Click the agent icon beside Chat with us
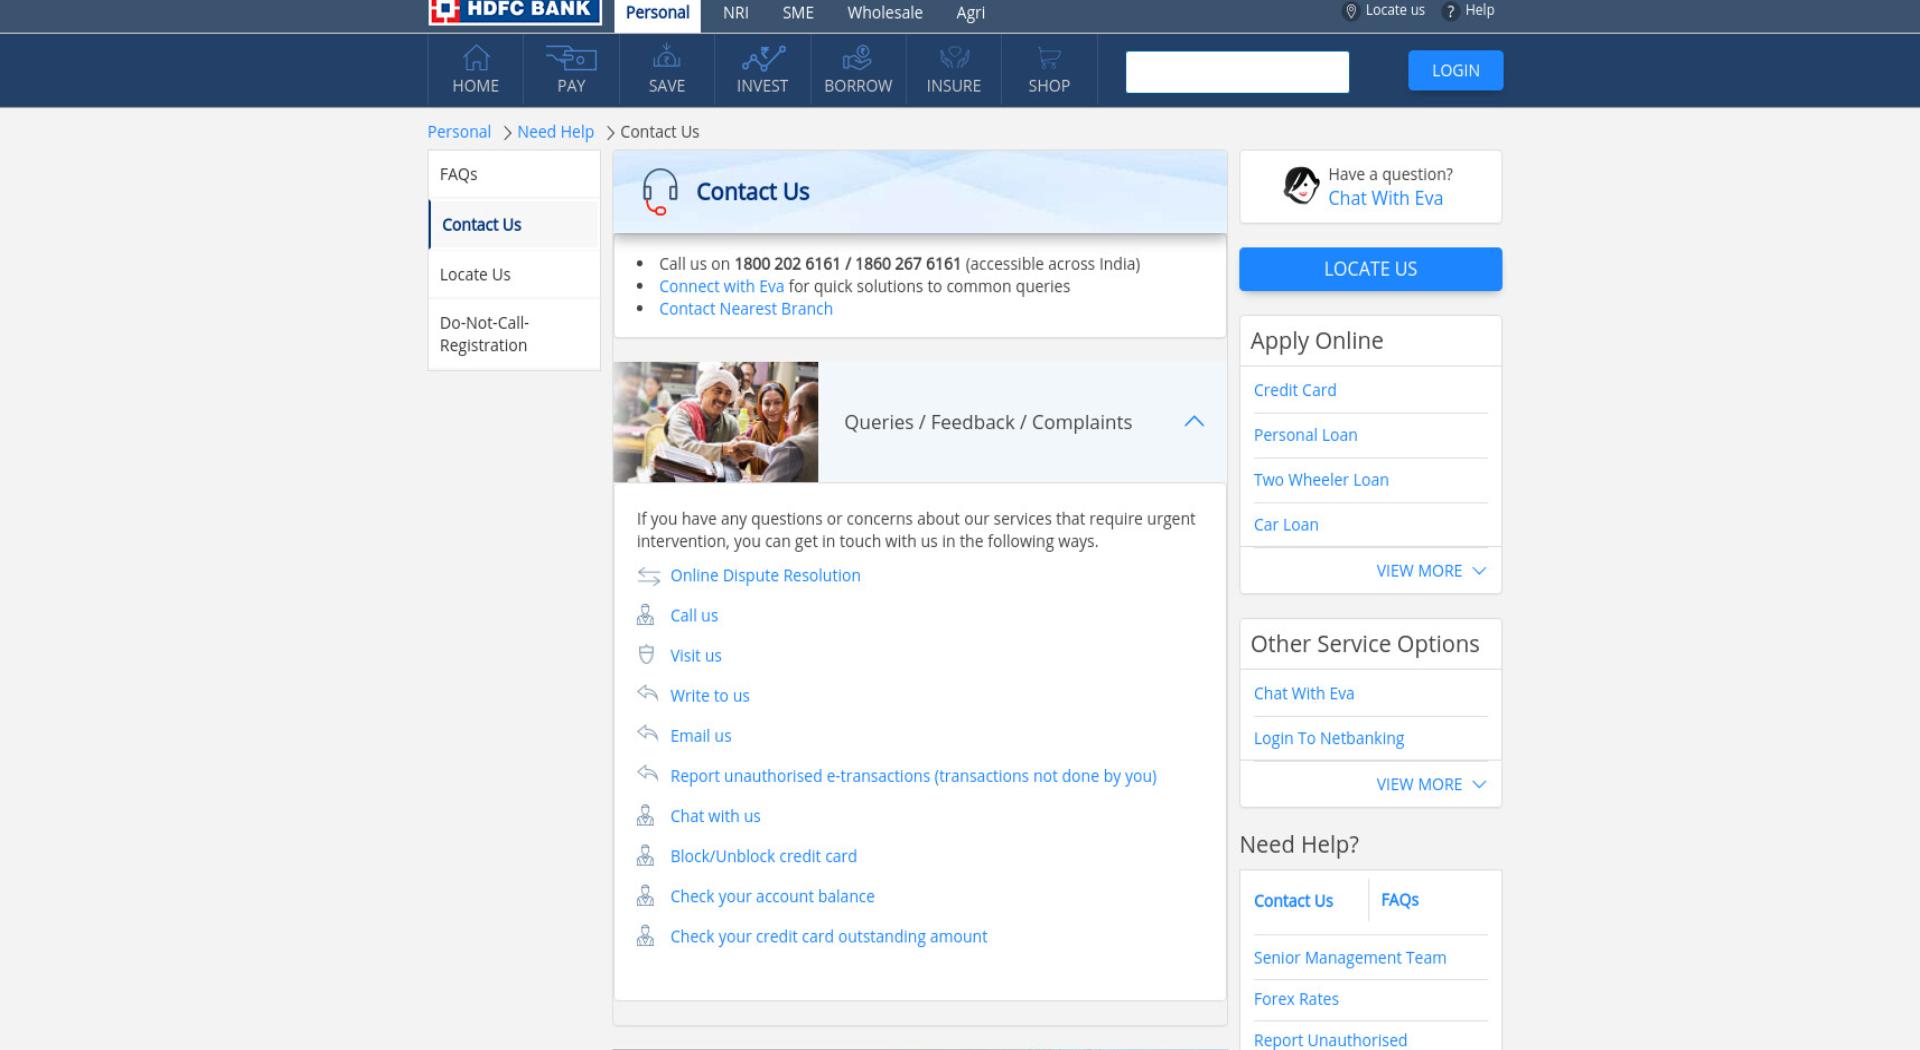 click(646, 816)
